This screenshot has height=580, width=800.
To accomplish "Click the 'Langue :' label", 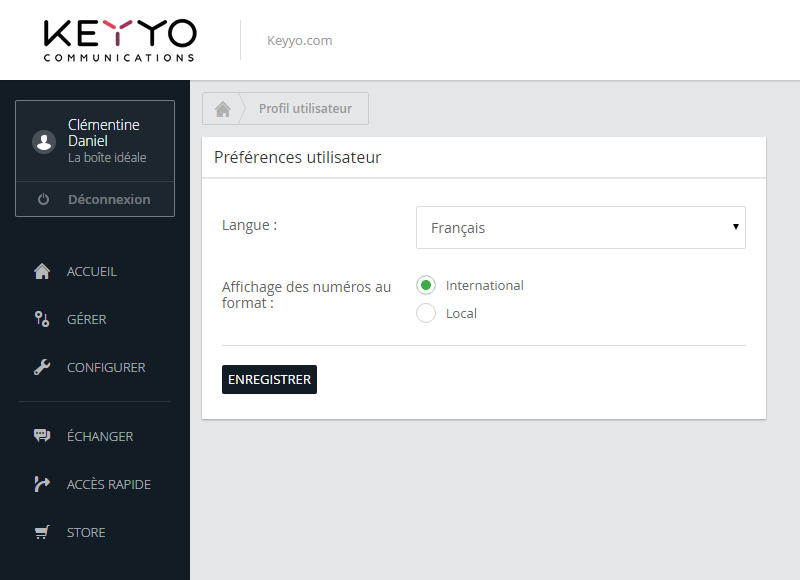I will [x=249, y=225].
